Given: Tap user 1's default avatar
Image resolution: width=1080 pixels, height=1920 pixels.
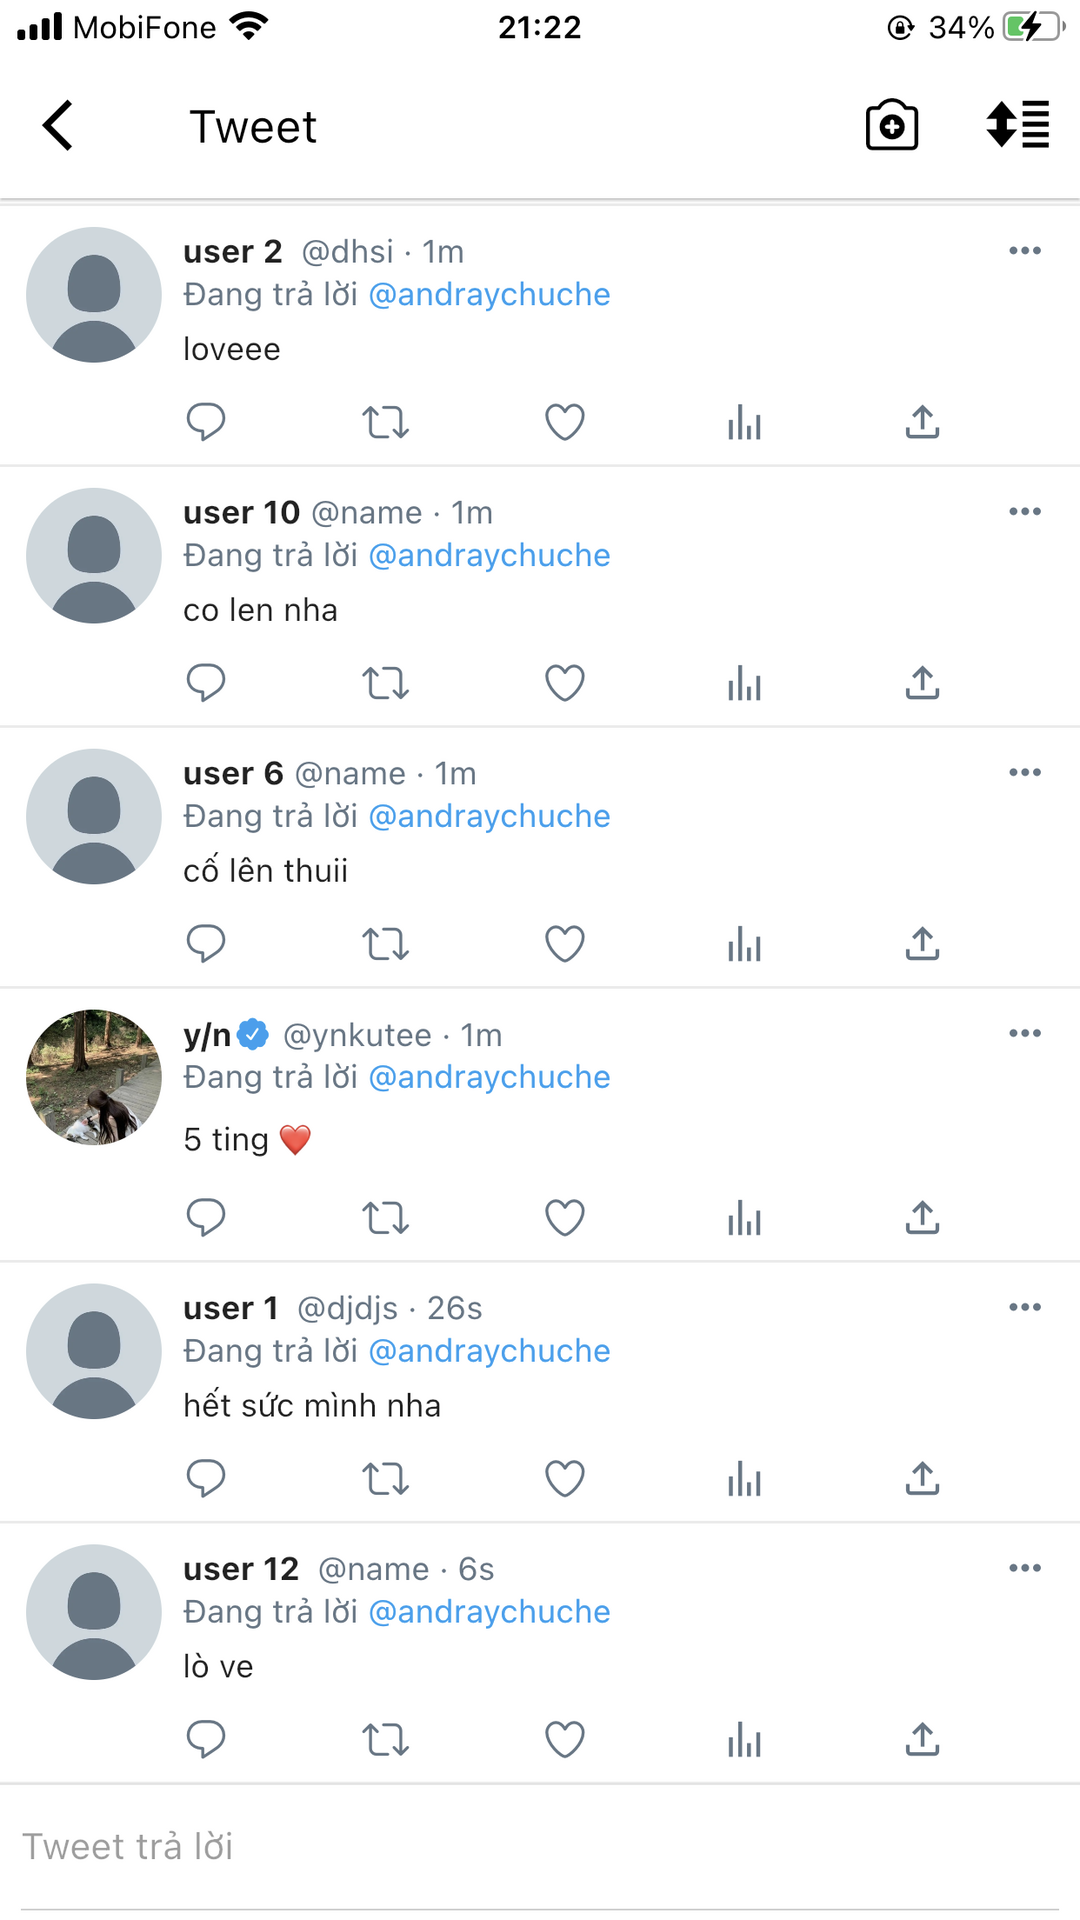Looking at the screenshot, I should (x=94, y=1351).
